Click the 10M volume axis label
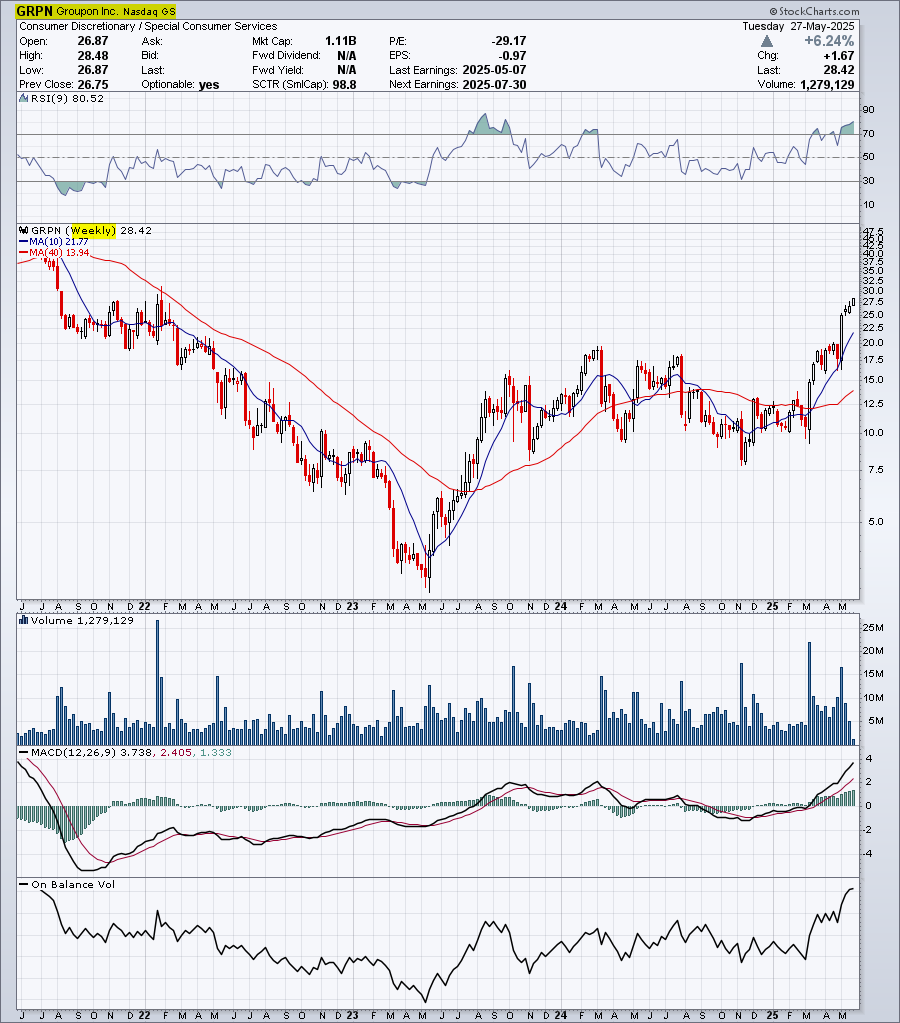Image resolution: width=900 pixels, height=1023 pixels. coord(873,697)
